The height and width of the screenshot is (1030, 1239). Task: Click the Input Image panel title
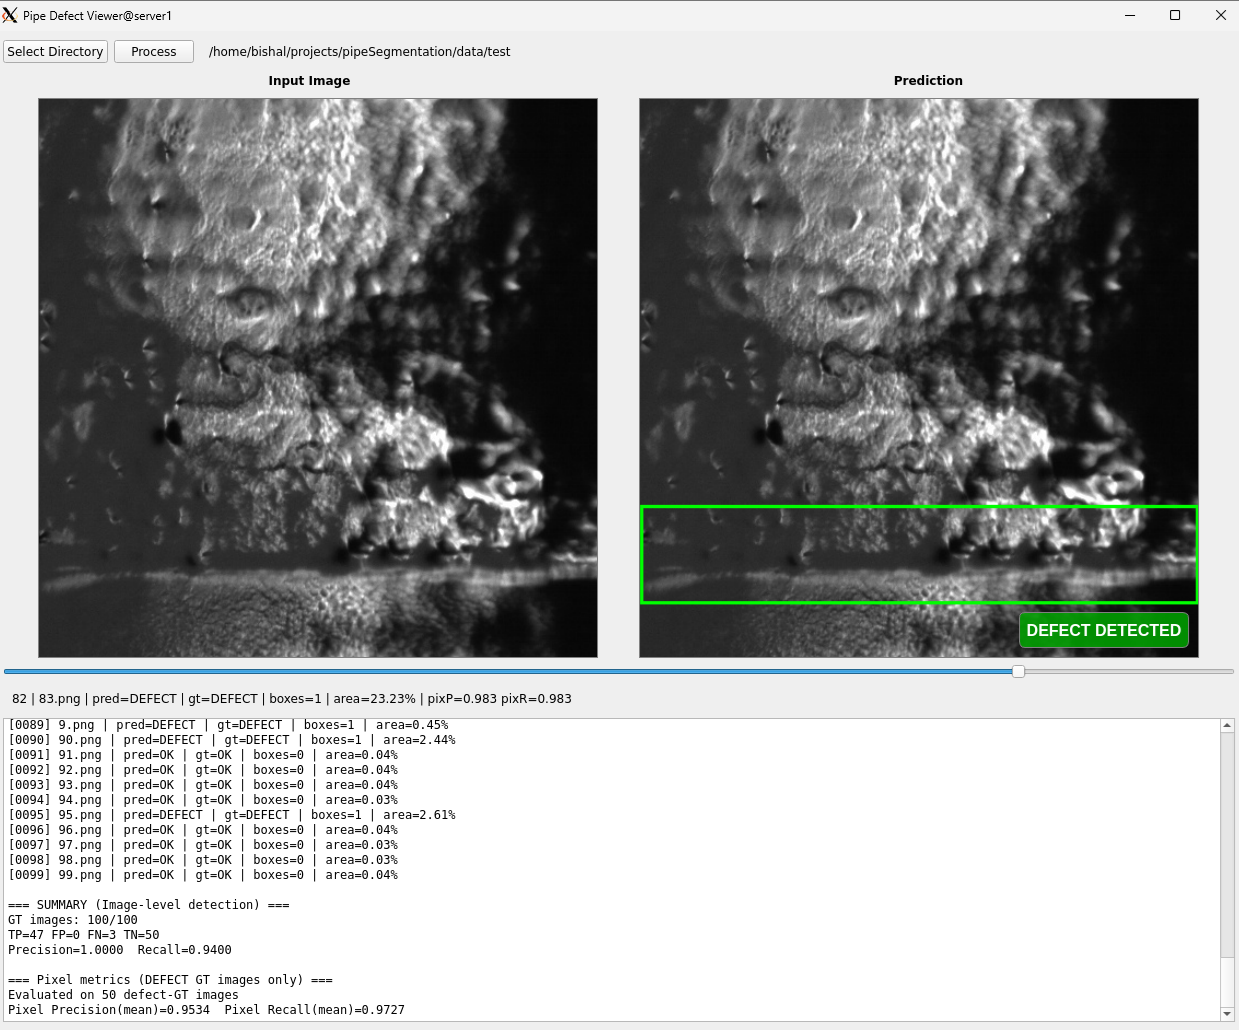coord(309,80)
